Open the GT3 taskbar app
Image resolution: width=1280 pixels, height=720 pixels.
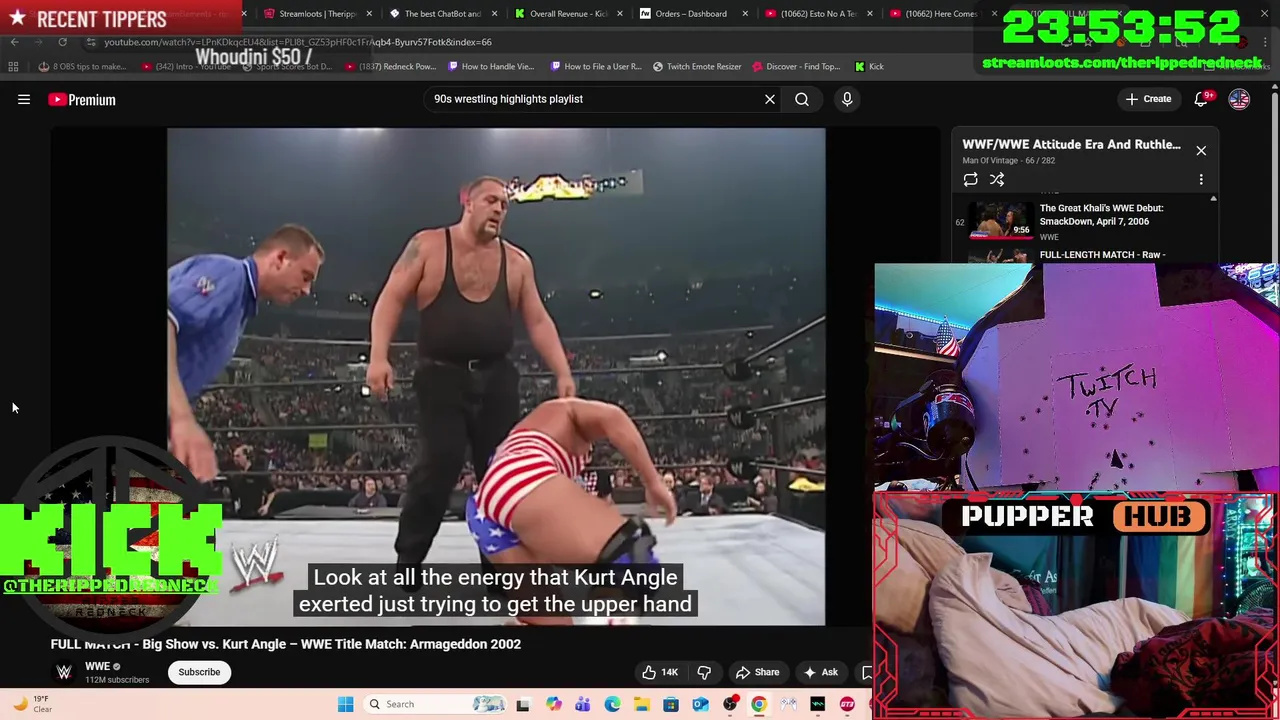click(847, 704)
